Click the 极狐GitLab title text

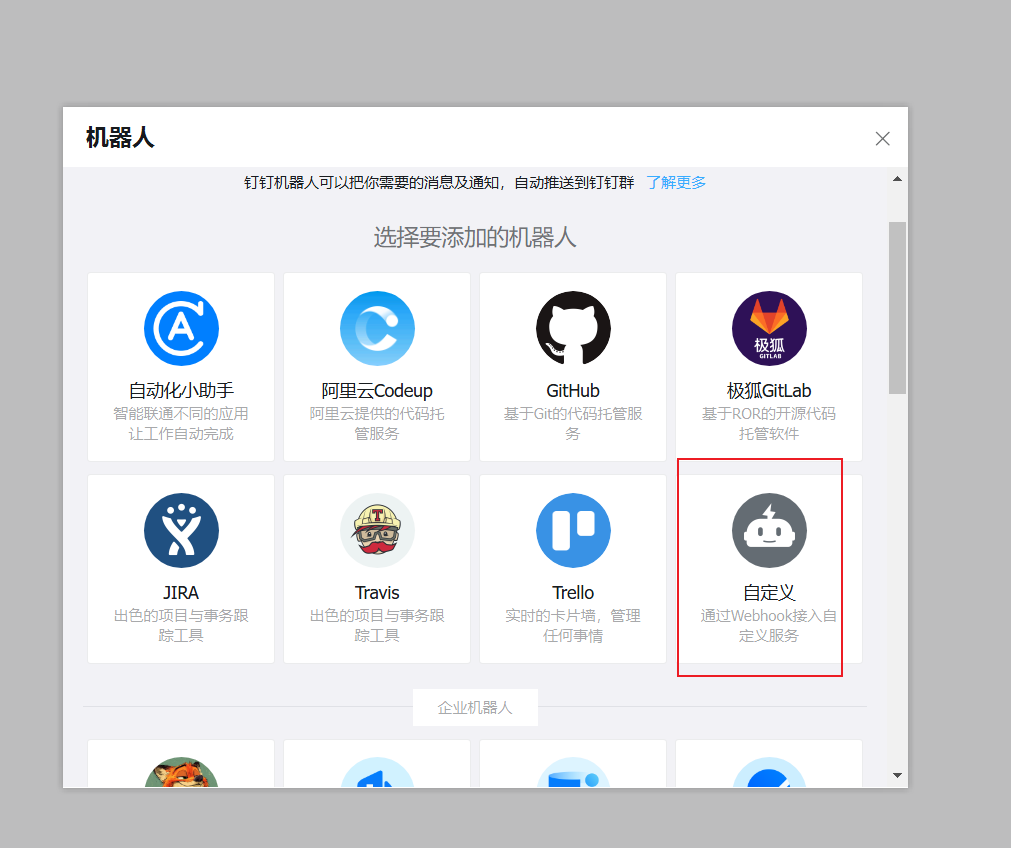[x=769, y=391]
